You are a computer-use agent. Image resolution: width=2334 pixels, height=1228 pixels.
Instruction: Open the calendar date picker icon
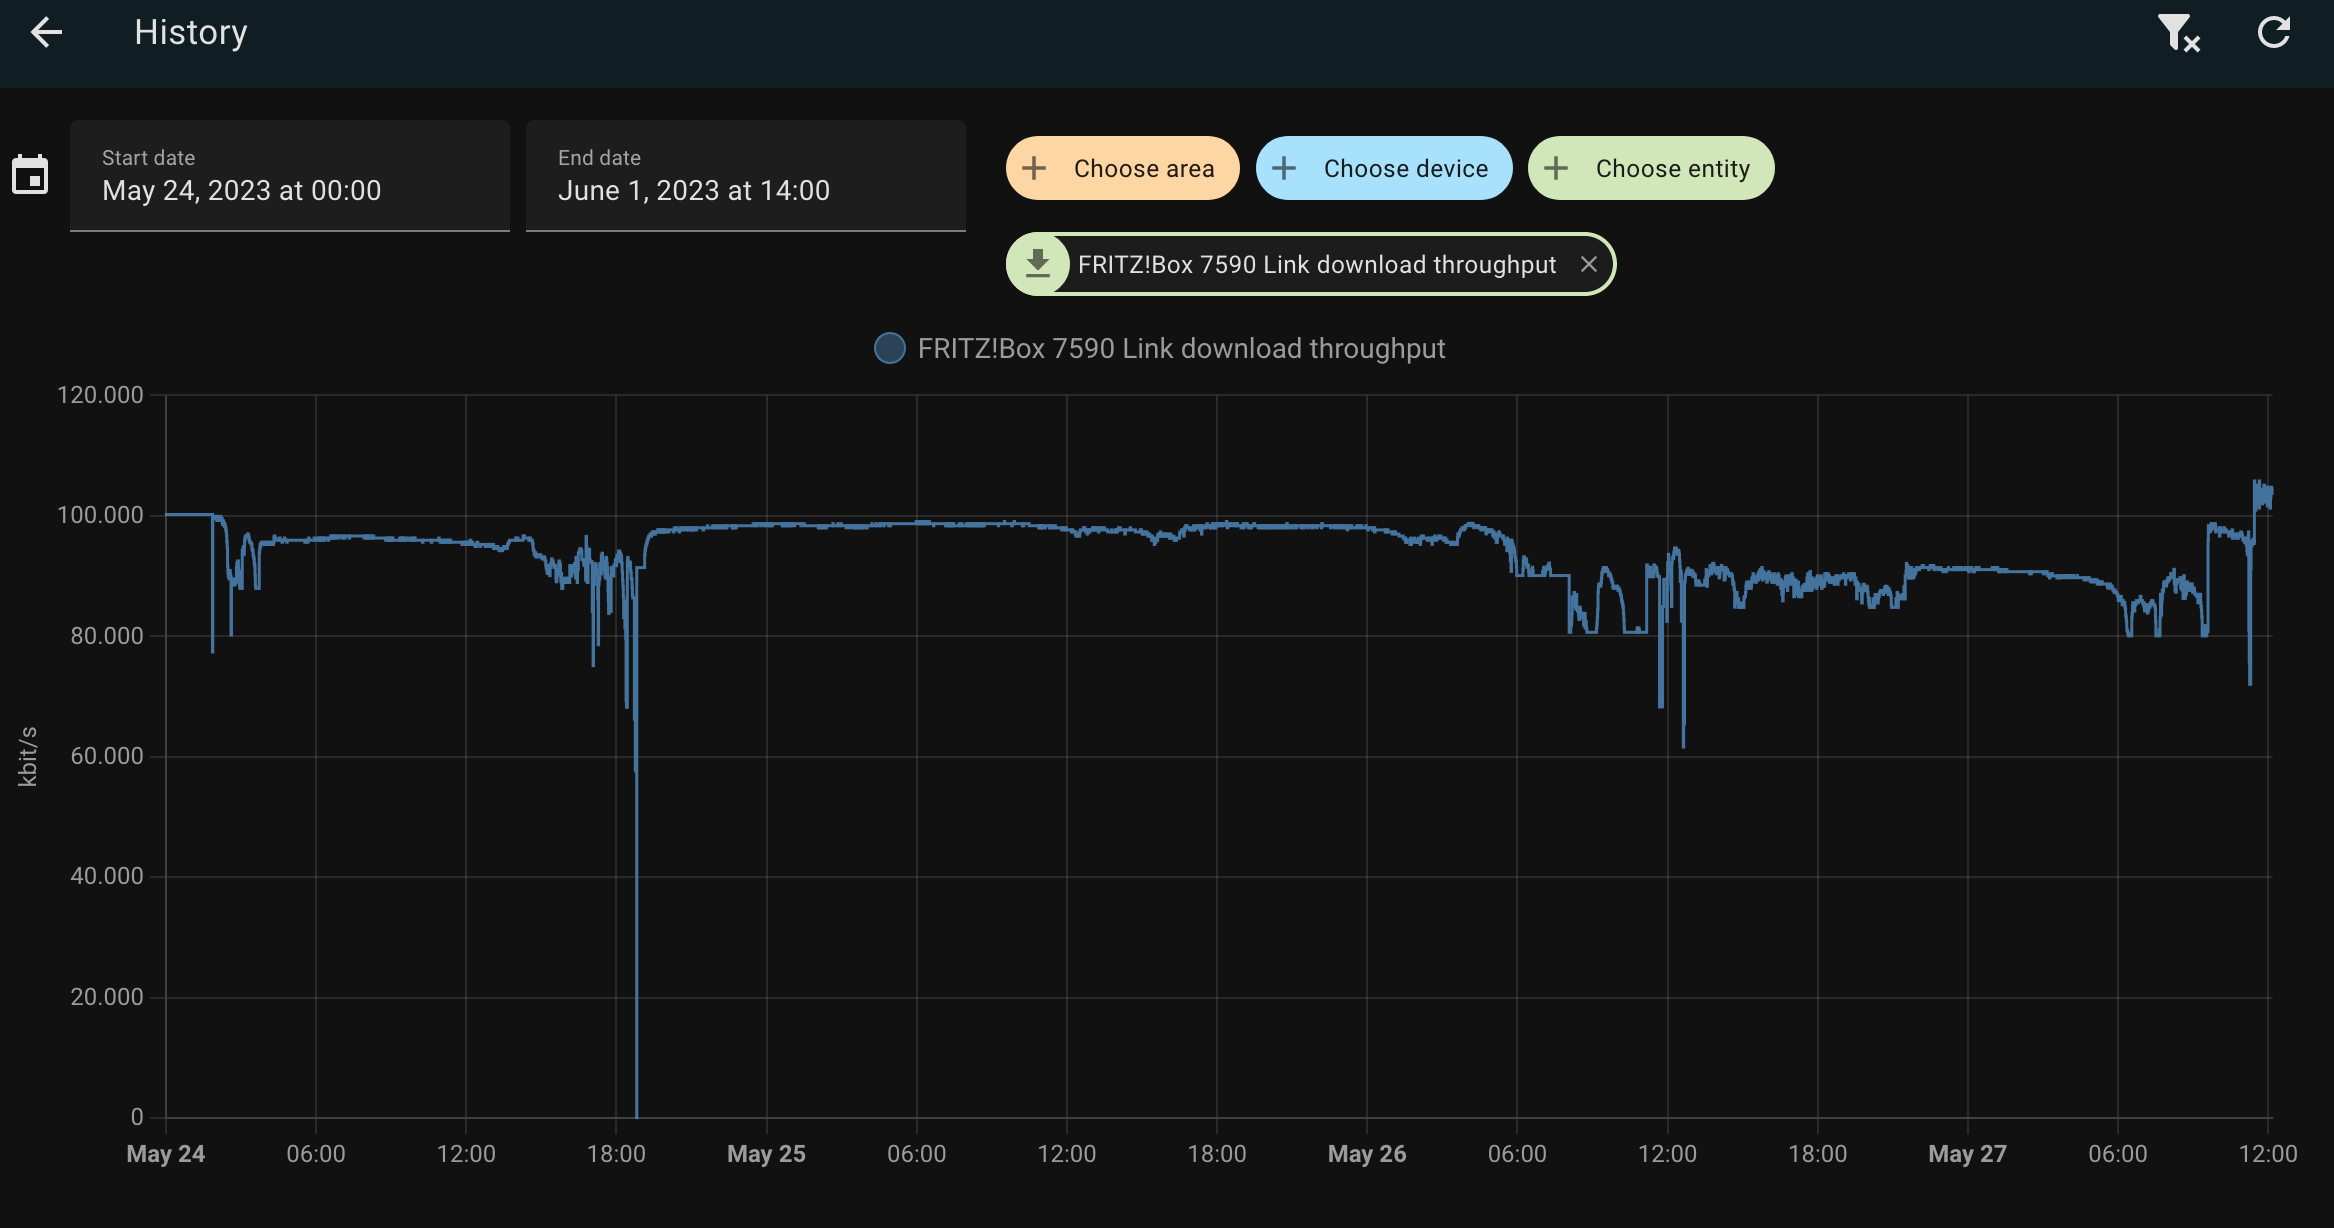pos(31,174)
